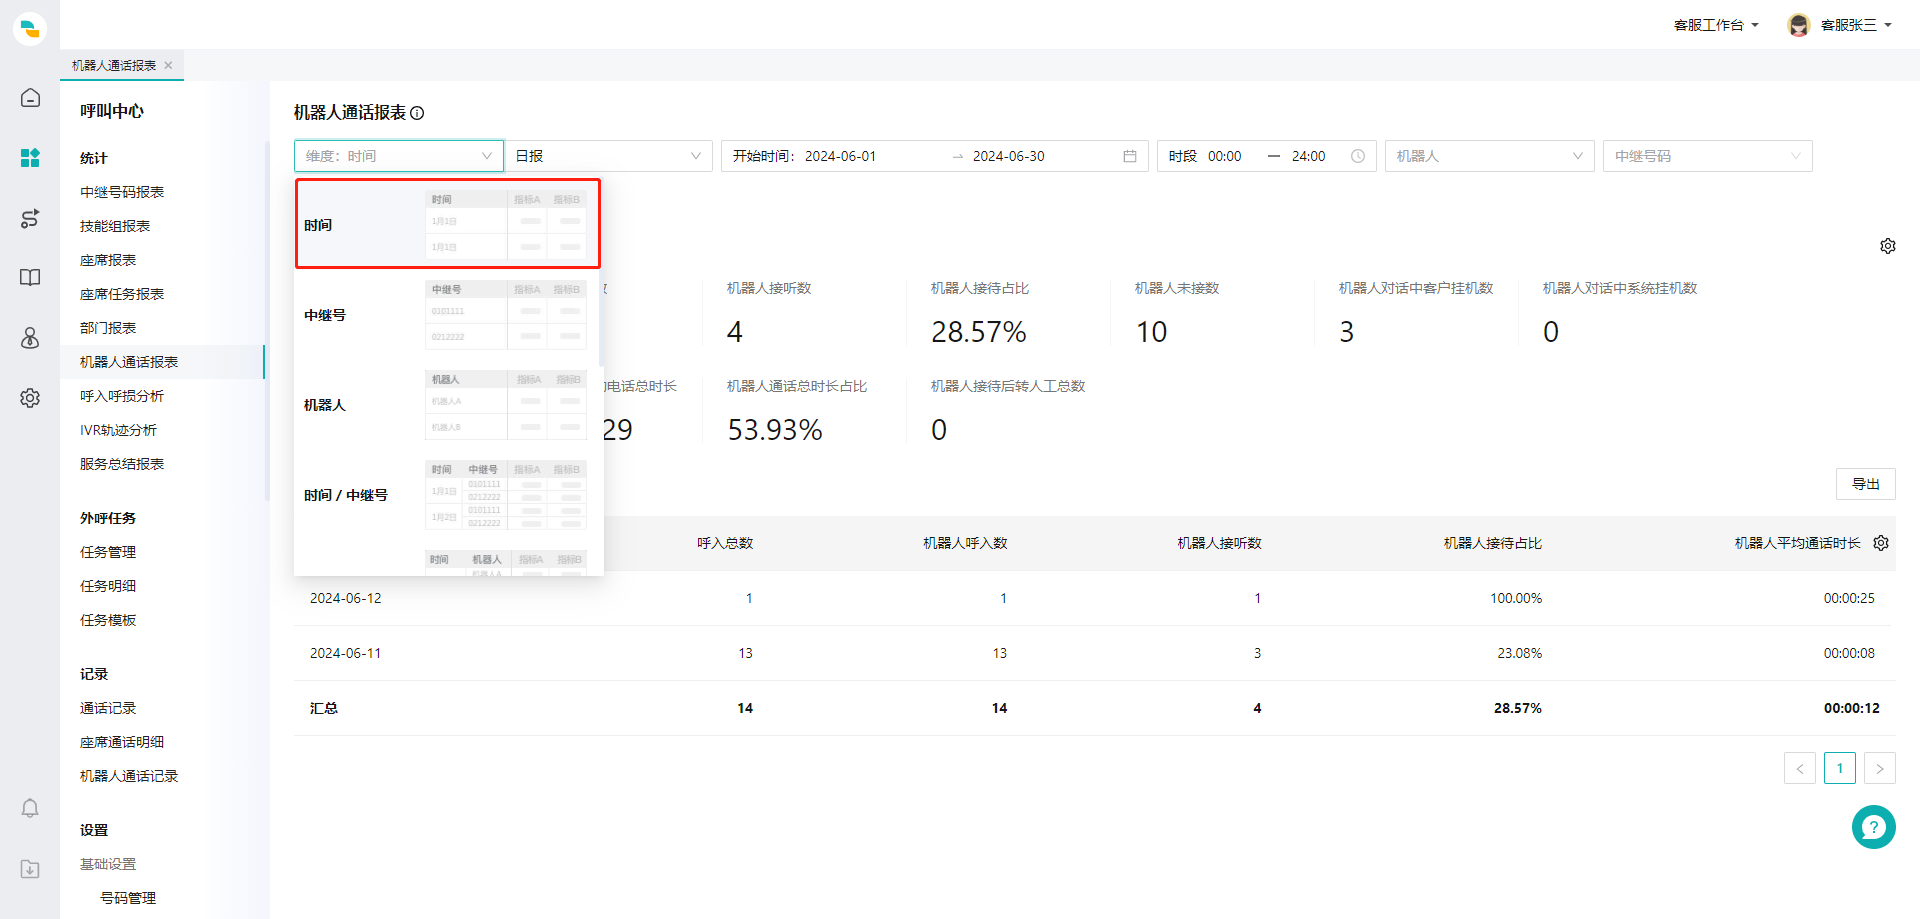This screenshot has height=919, width=1920.
Task: Open 任务模板 in sidebar
Action: point(108,620)
